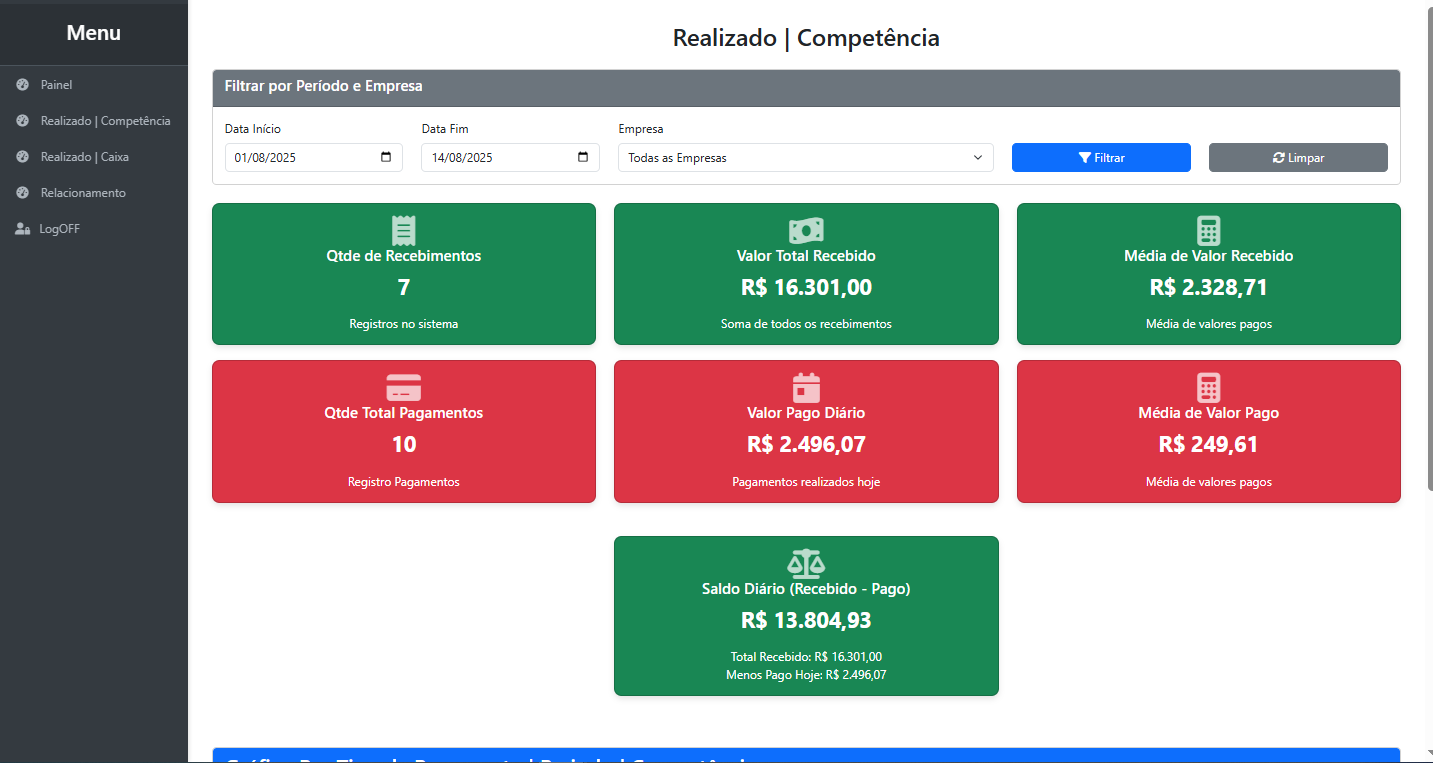Click the LogOFF person icon in sidebar
Screen dimensions: 1433x763
coord(21,228)
